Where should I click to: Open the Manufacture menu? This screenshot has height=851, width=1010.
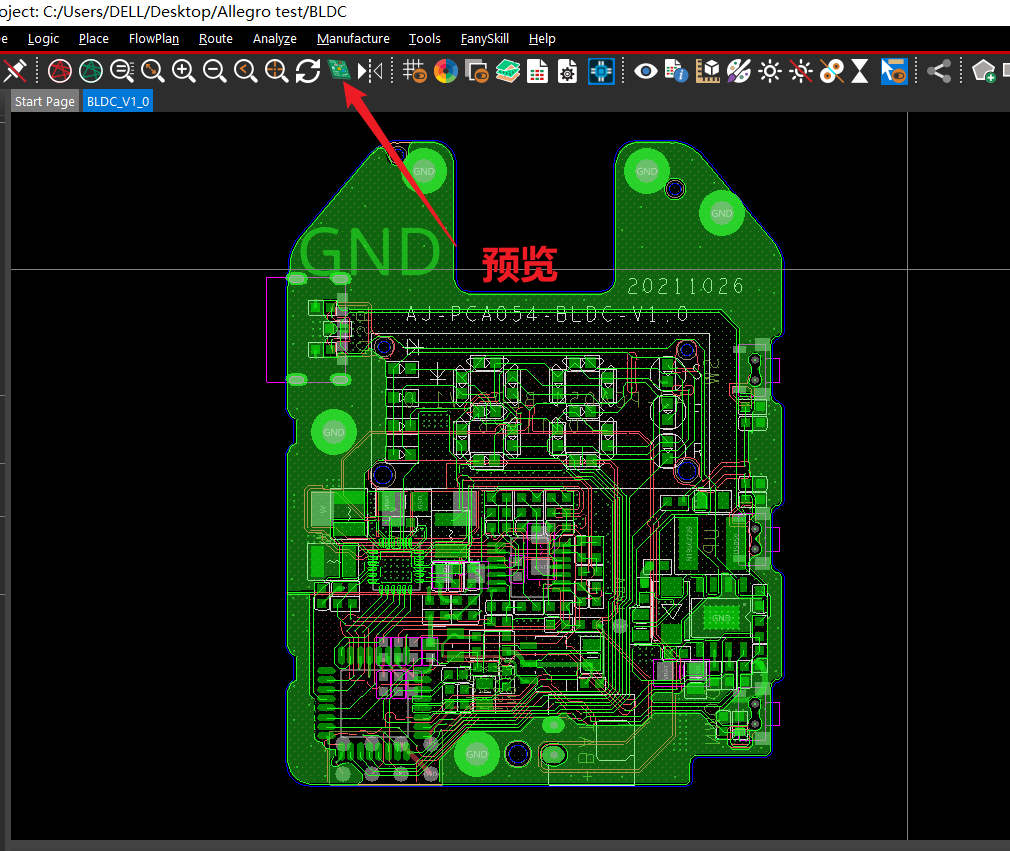353,39
